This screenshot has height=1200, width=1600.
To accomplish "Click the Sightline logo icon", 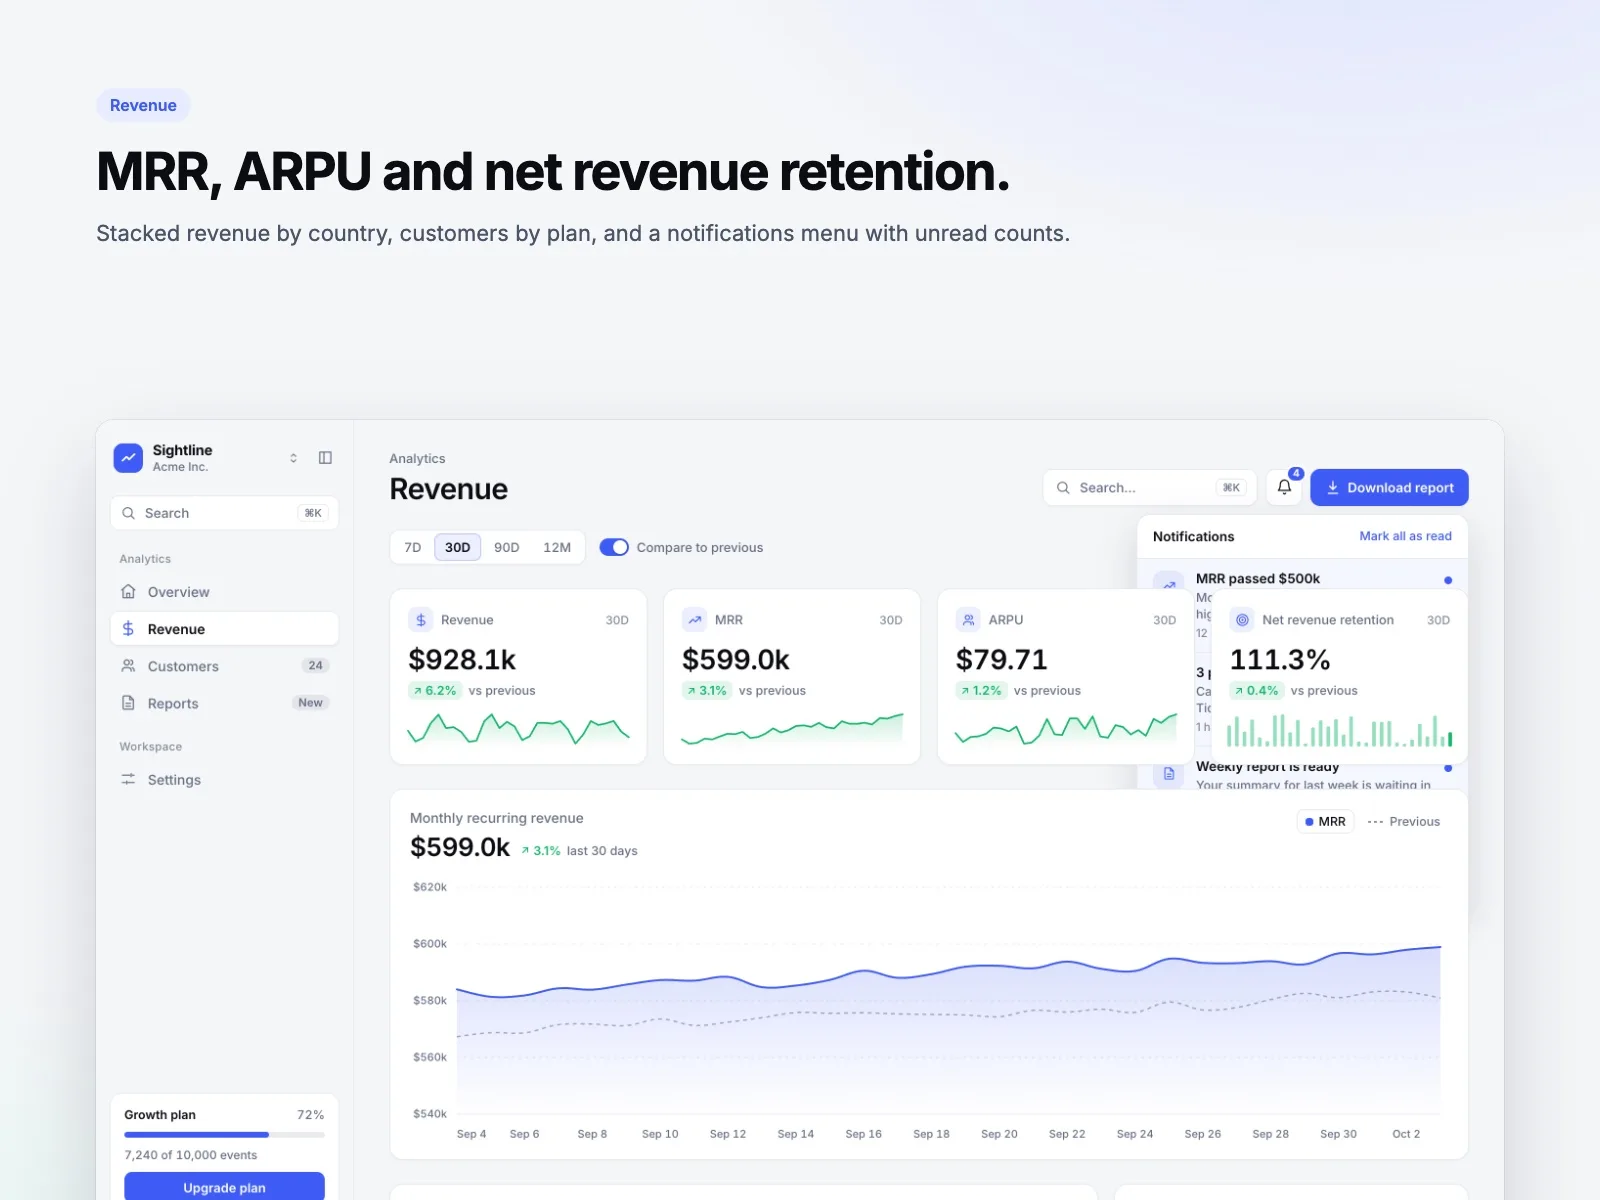I will pos(128,458).
